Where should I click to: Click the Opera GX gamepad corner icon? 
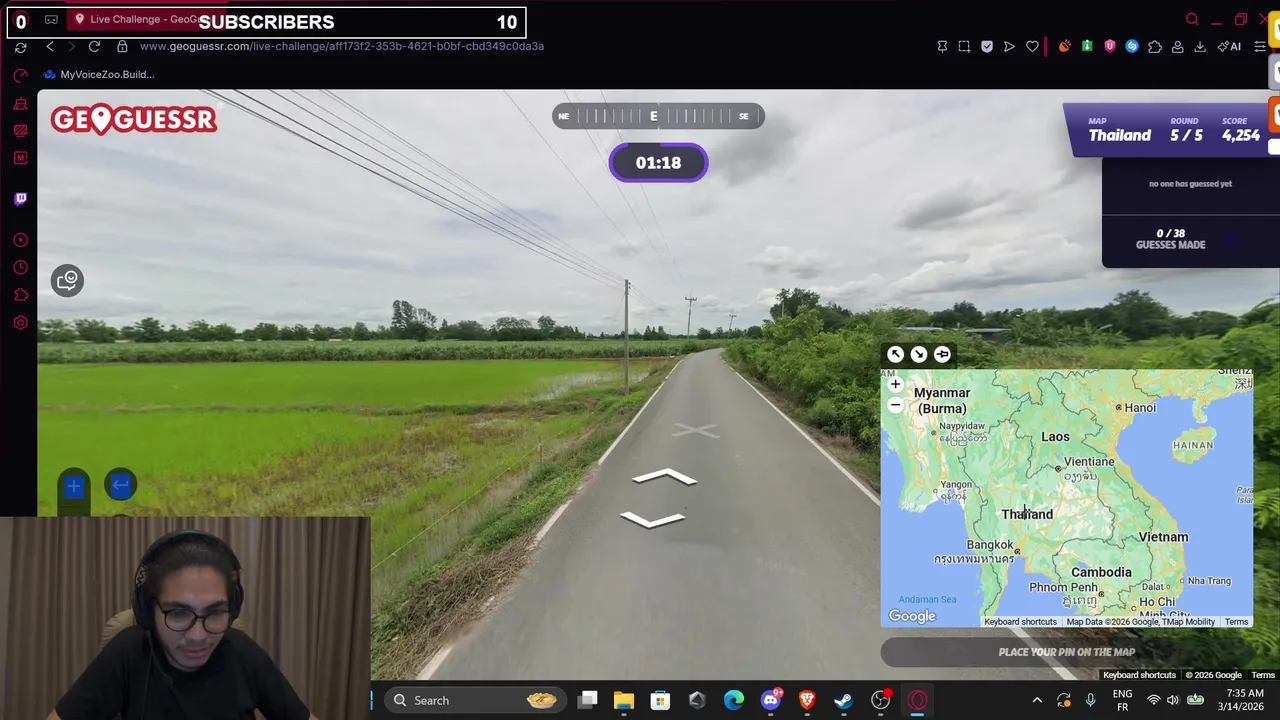[x=51, y=19]
